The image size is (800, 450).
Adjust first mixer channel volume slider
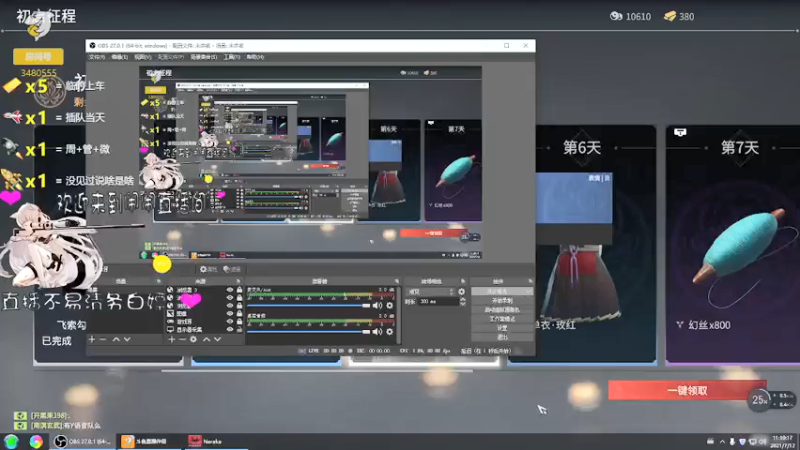pos(309,306)
